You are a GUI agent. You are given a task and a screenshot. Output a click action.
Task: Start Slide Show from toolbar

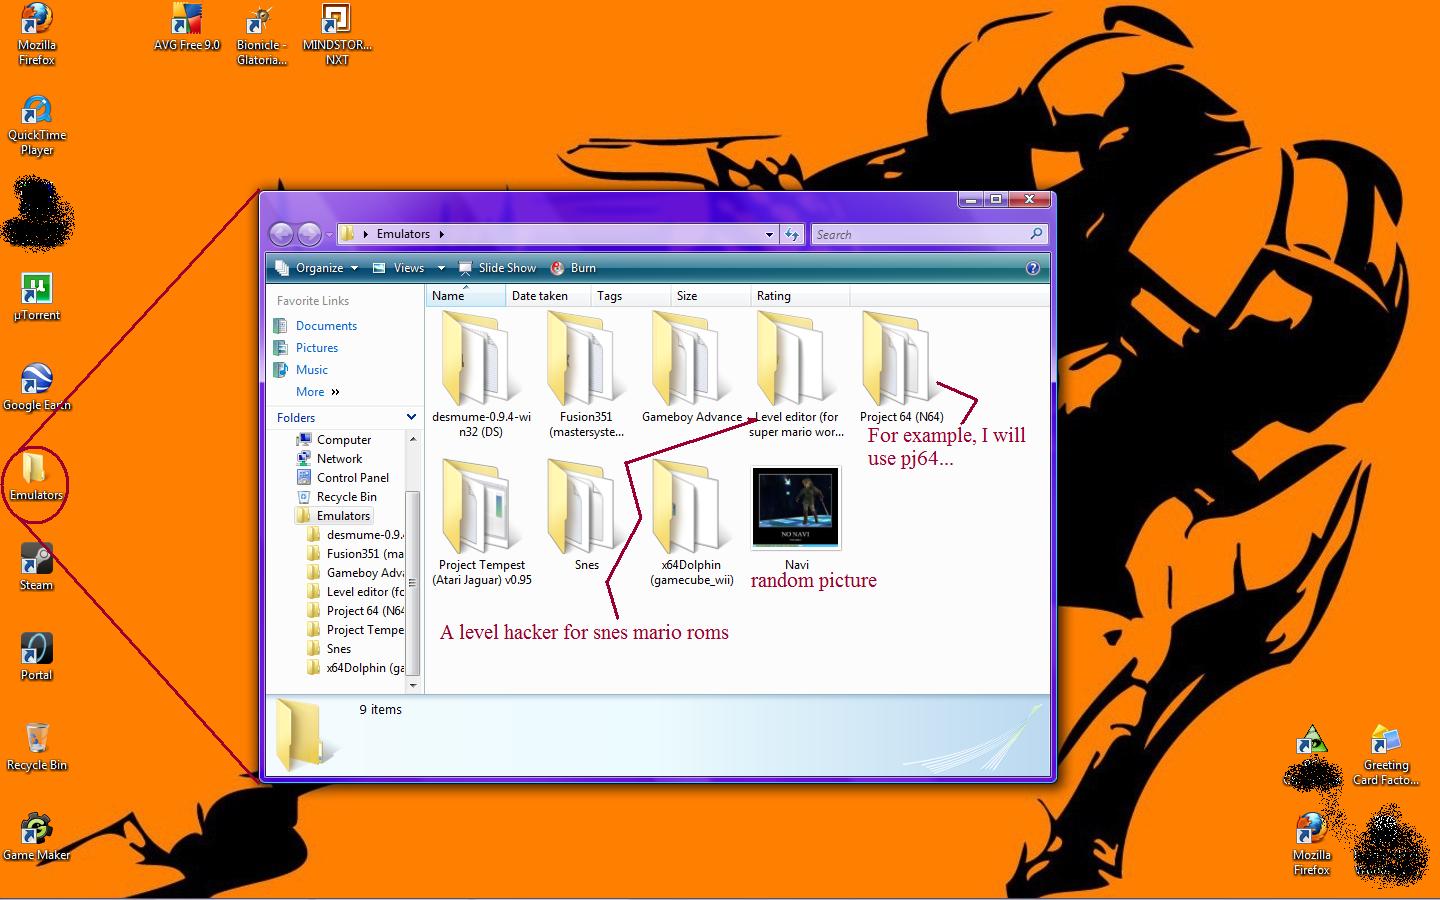coord(497,268)
